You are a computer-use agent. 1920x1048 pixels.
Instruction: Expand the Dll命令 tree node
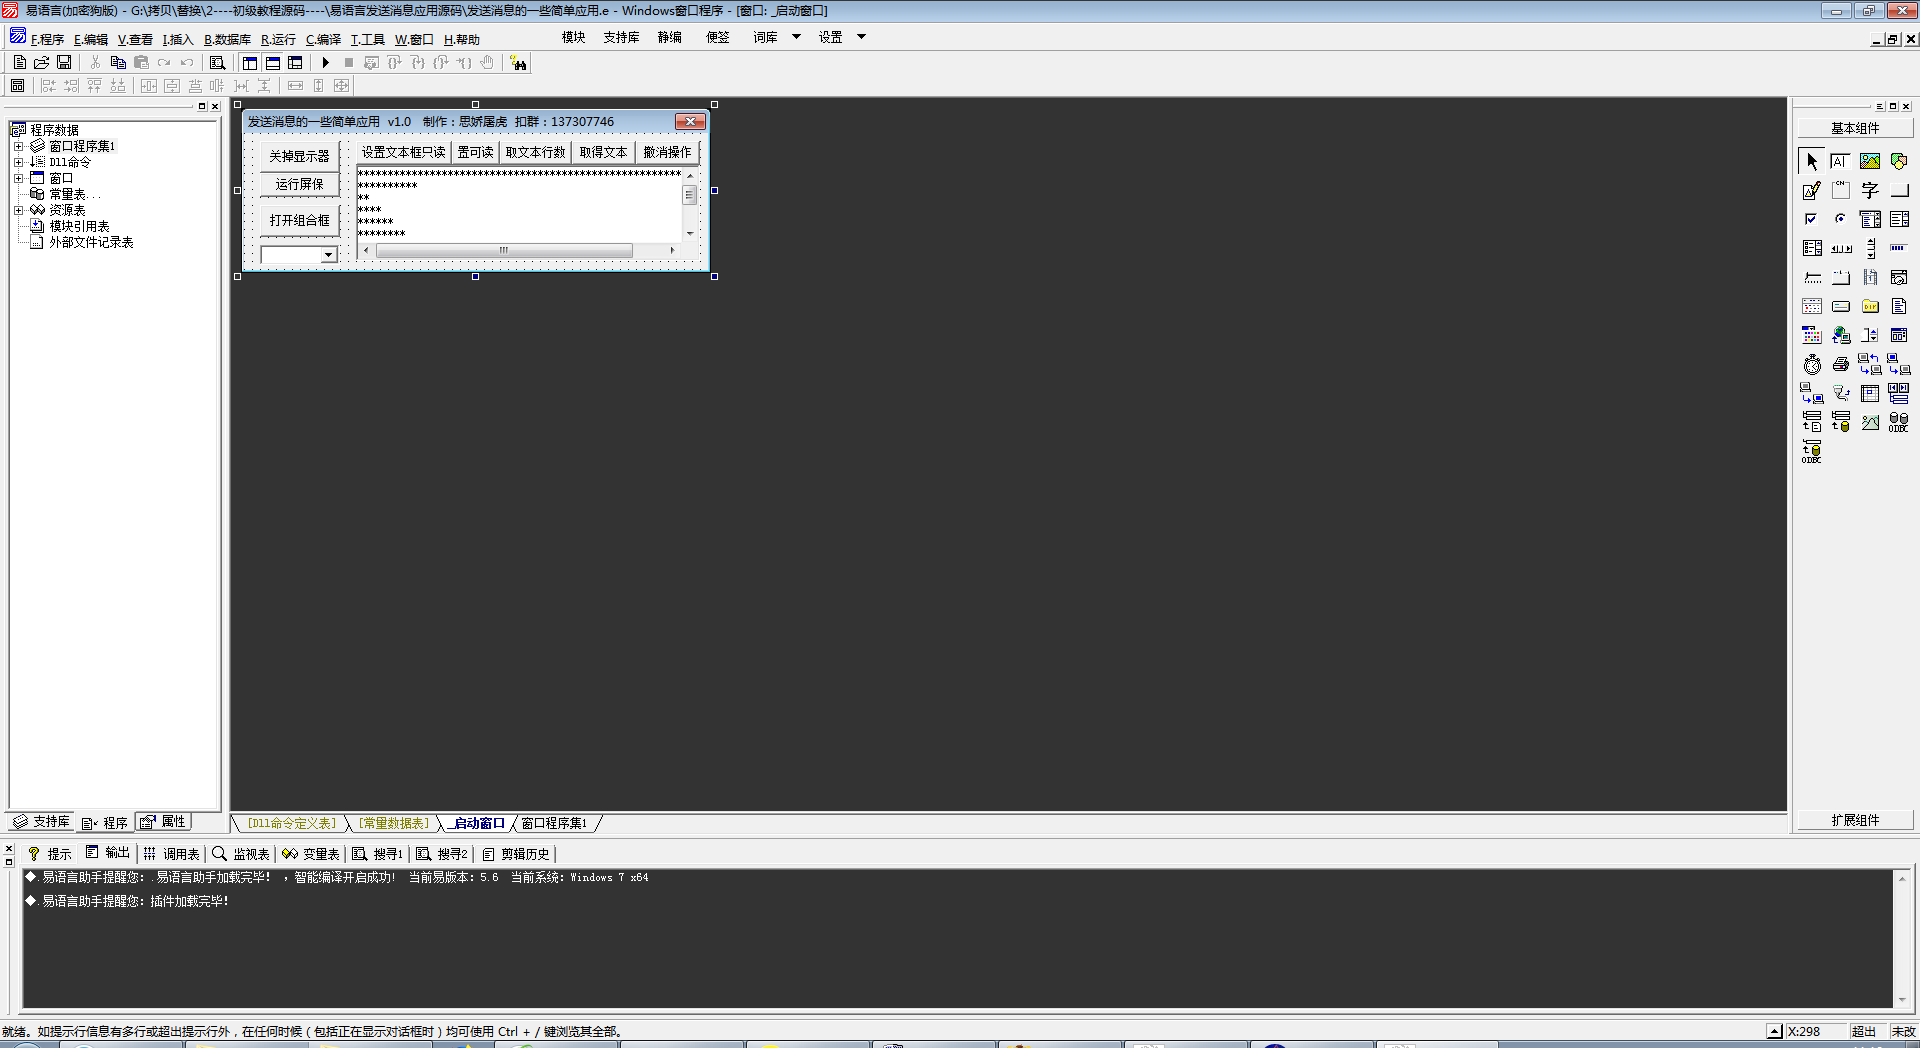point(18,162)
